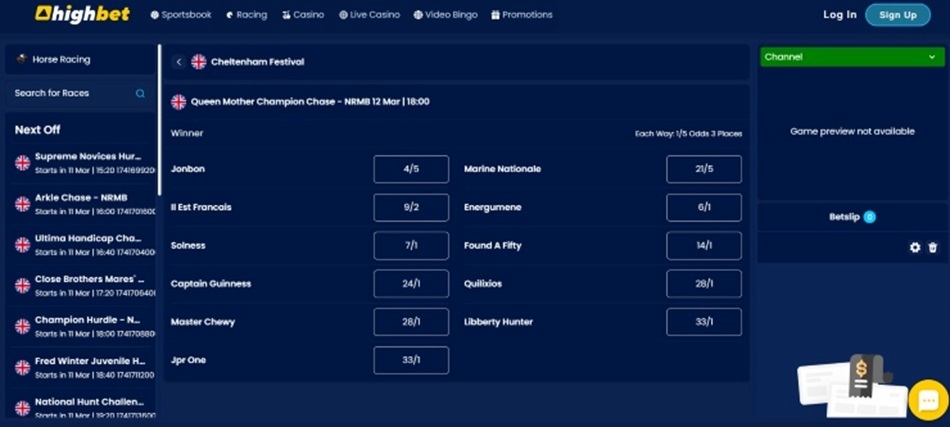Click UK flag beside Arkle Chase

click(22, 204)
